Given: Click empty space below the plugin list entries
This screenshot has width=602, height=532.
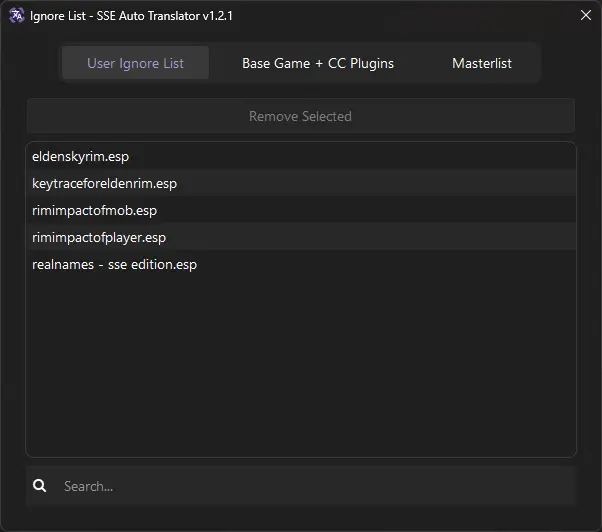Looking at the screenshot, I should click(x=301, y=365).
